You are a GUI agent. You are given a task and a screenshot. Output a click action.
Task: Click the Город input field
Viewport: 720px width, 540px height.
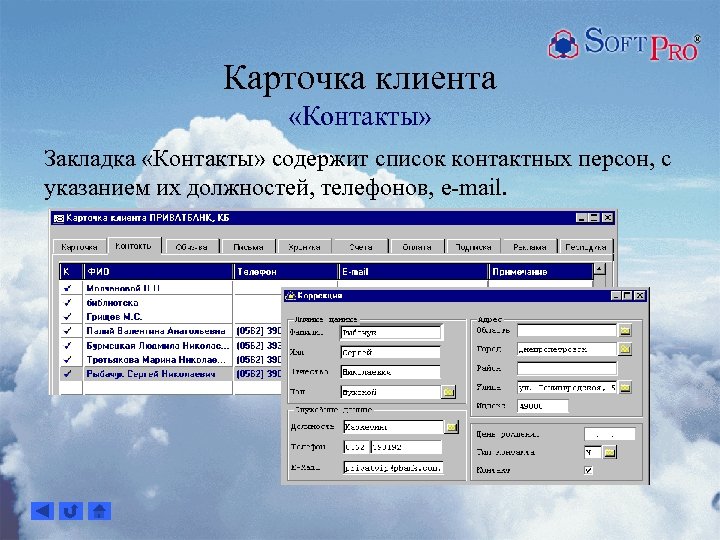567,349
